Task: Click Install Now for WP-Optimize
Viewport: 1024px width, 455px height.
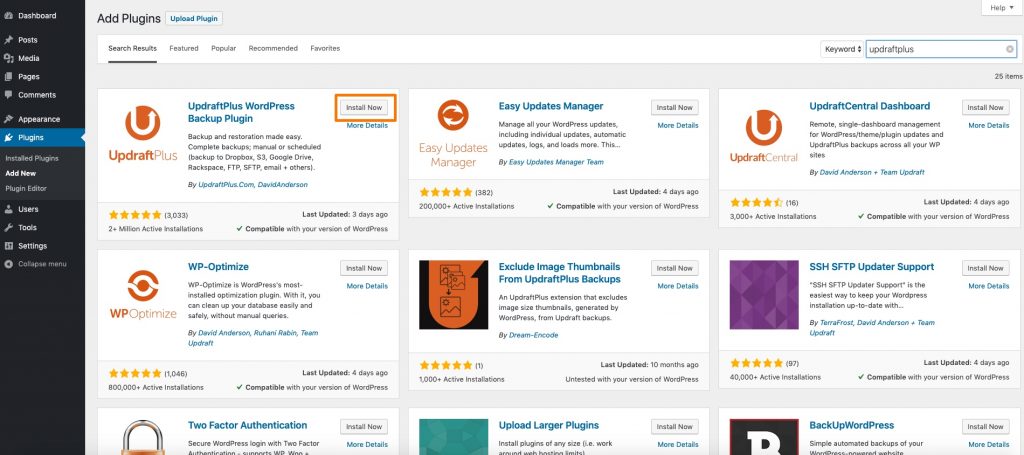Action: [364, 268]
